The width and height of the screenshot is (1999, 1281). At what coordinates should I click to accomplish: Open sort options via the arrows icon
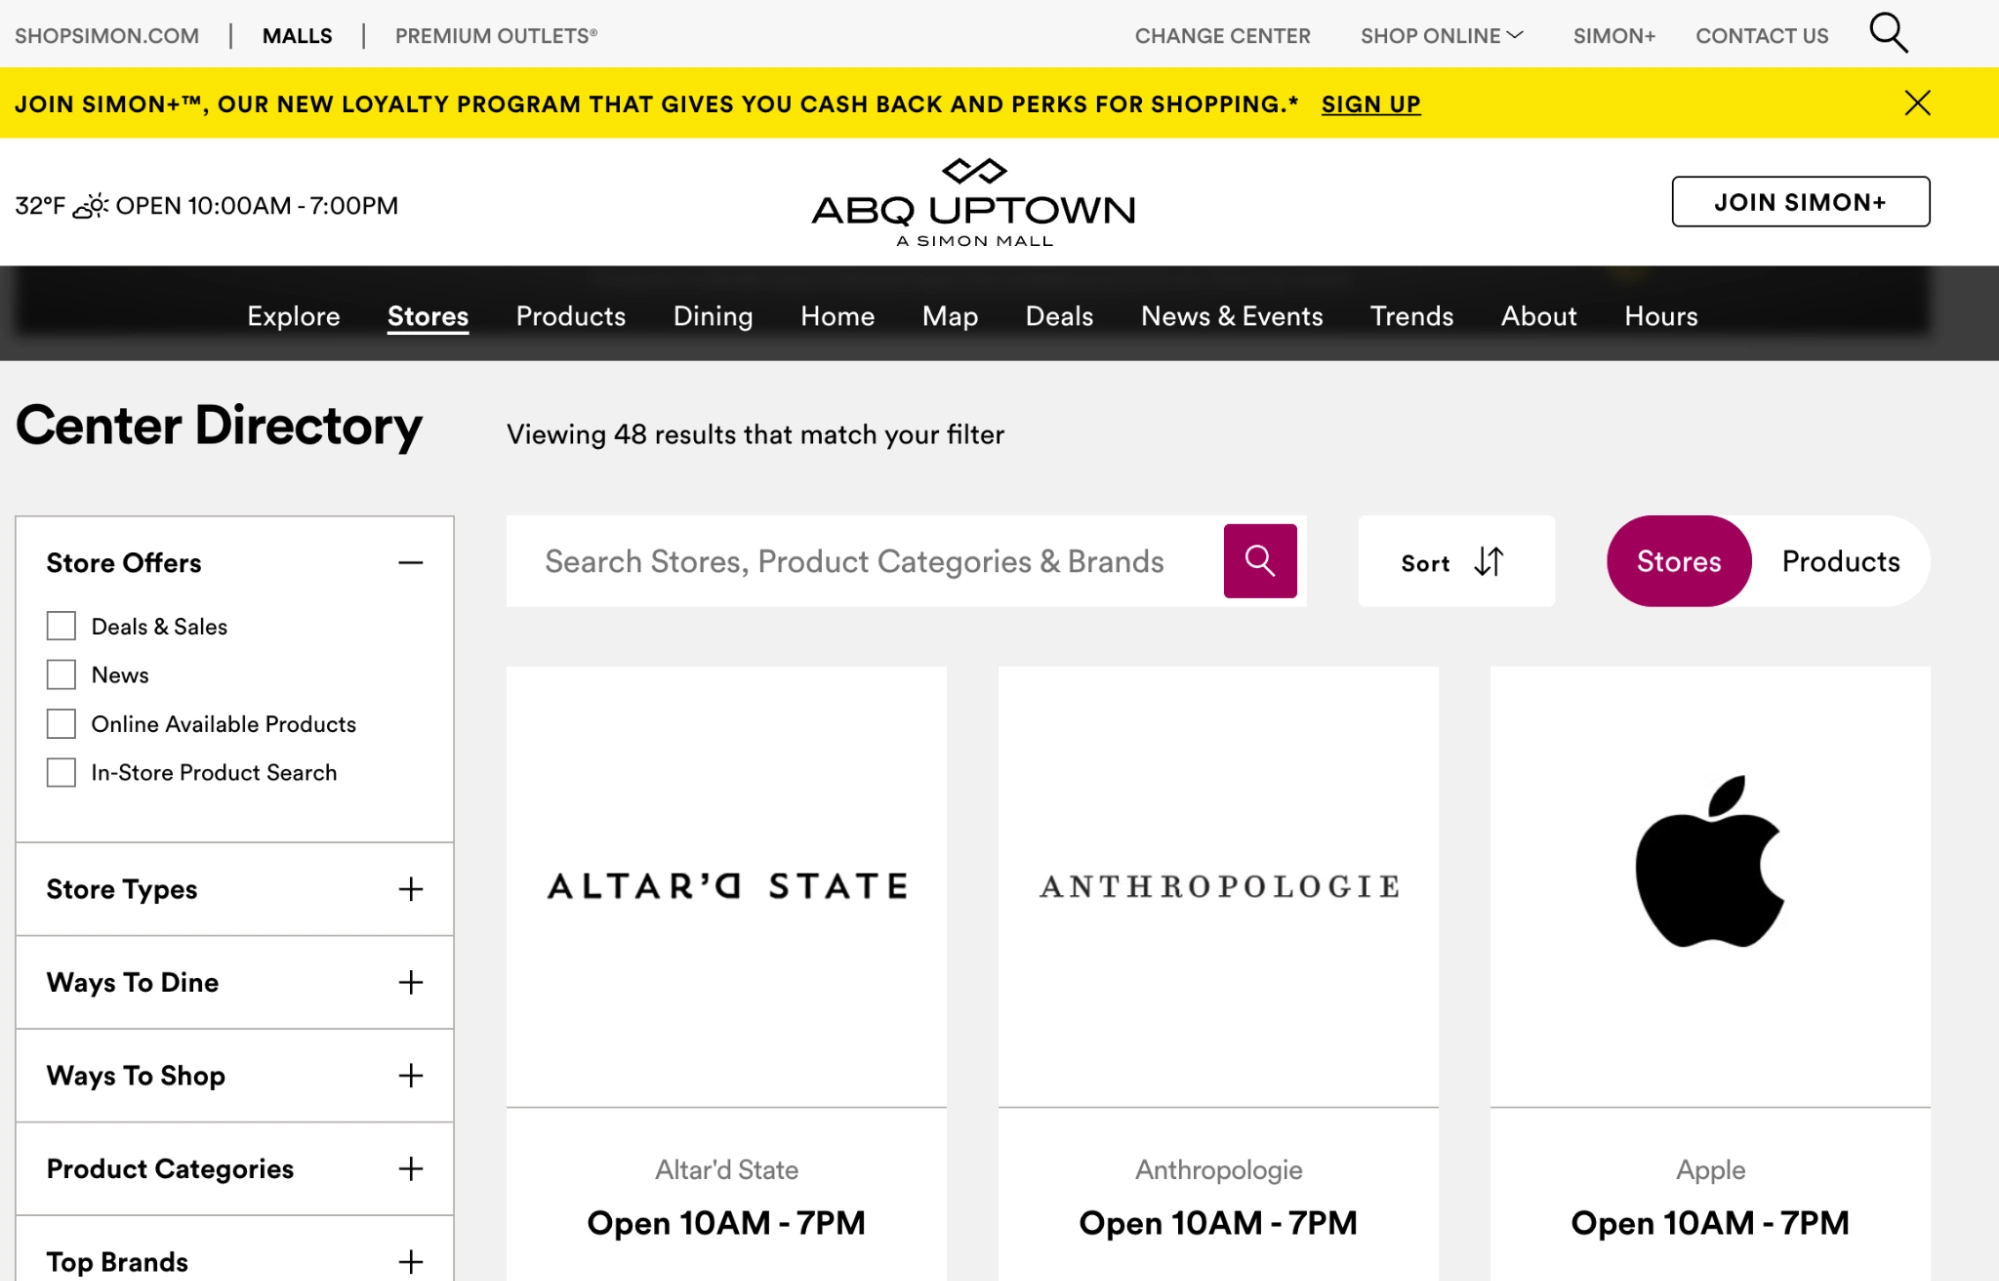(x=1486, y=562)
